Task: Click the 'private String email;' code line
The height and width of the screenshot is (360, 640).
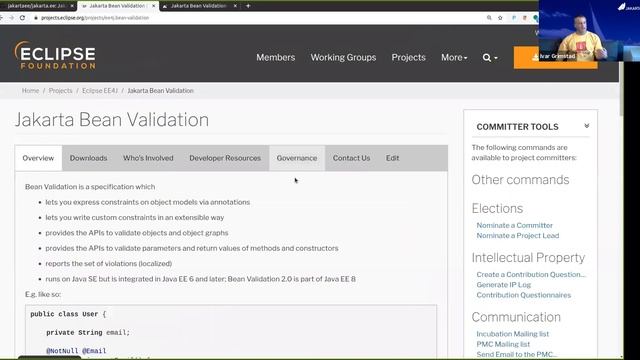Action: pos(88,332)
